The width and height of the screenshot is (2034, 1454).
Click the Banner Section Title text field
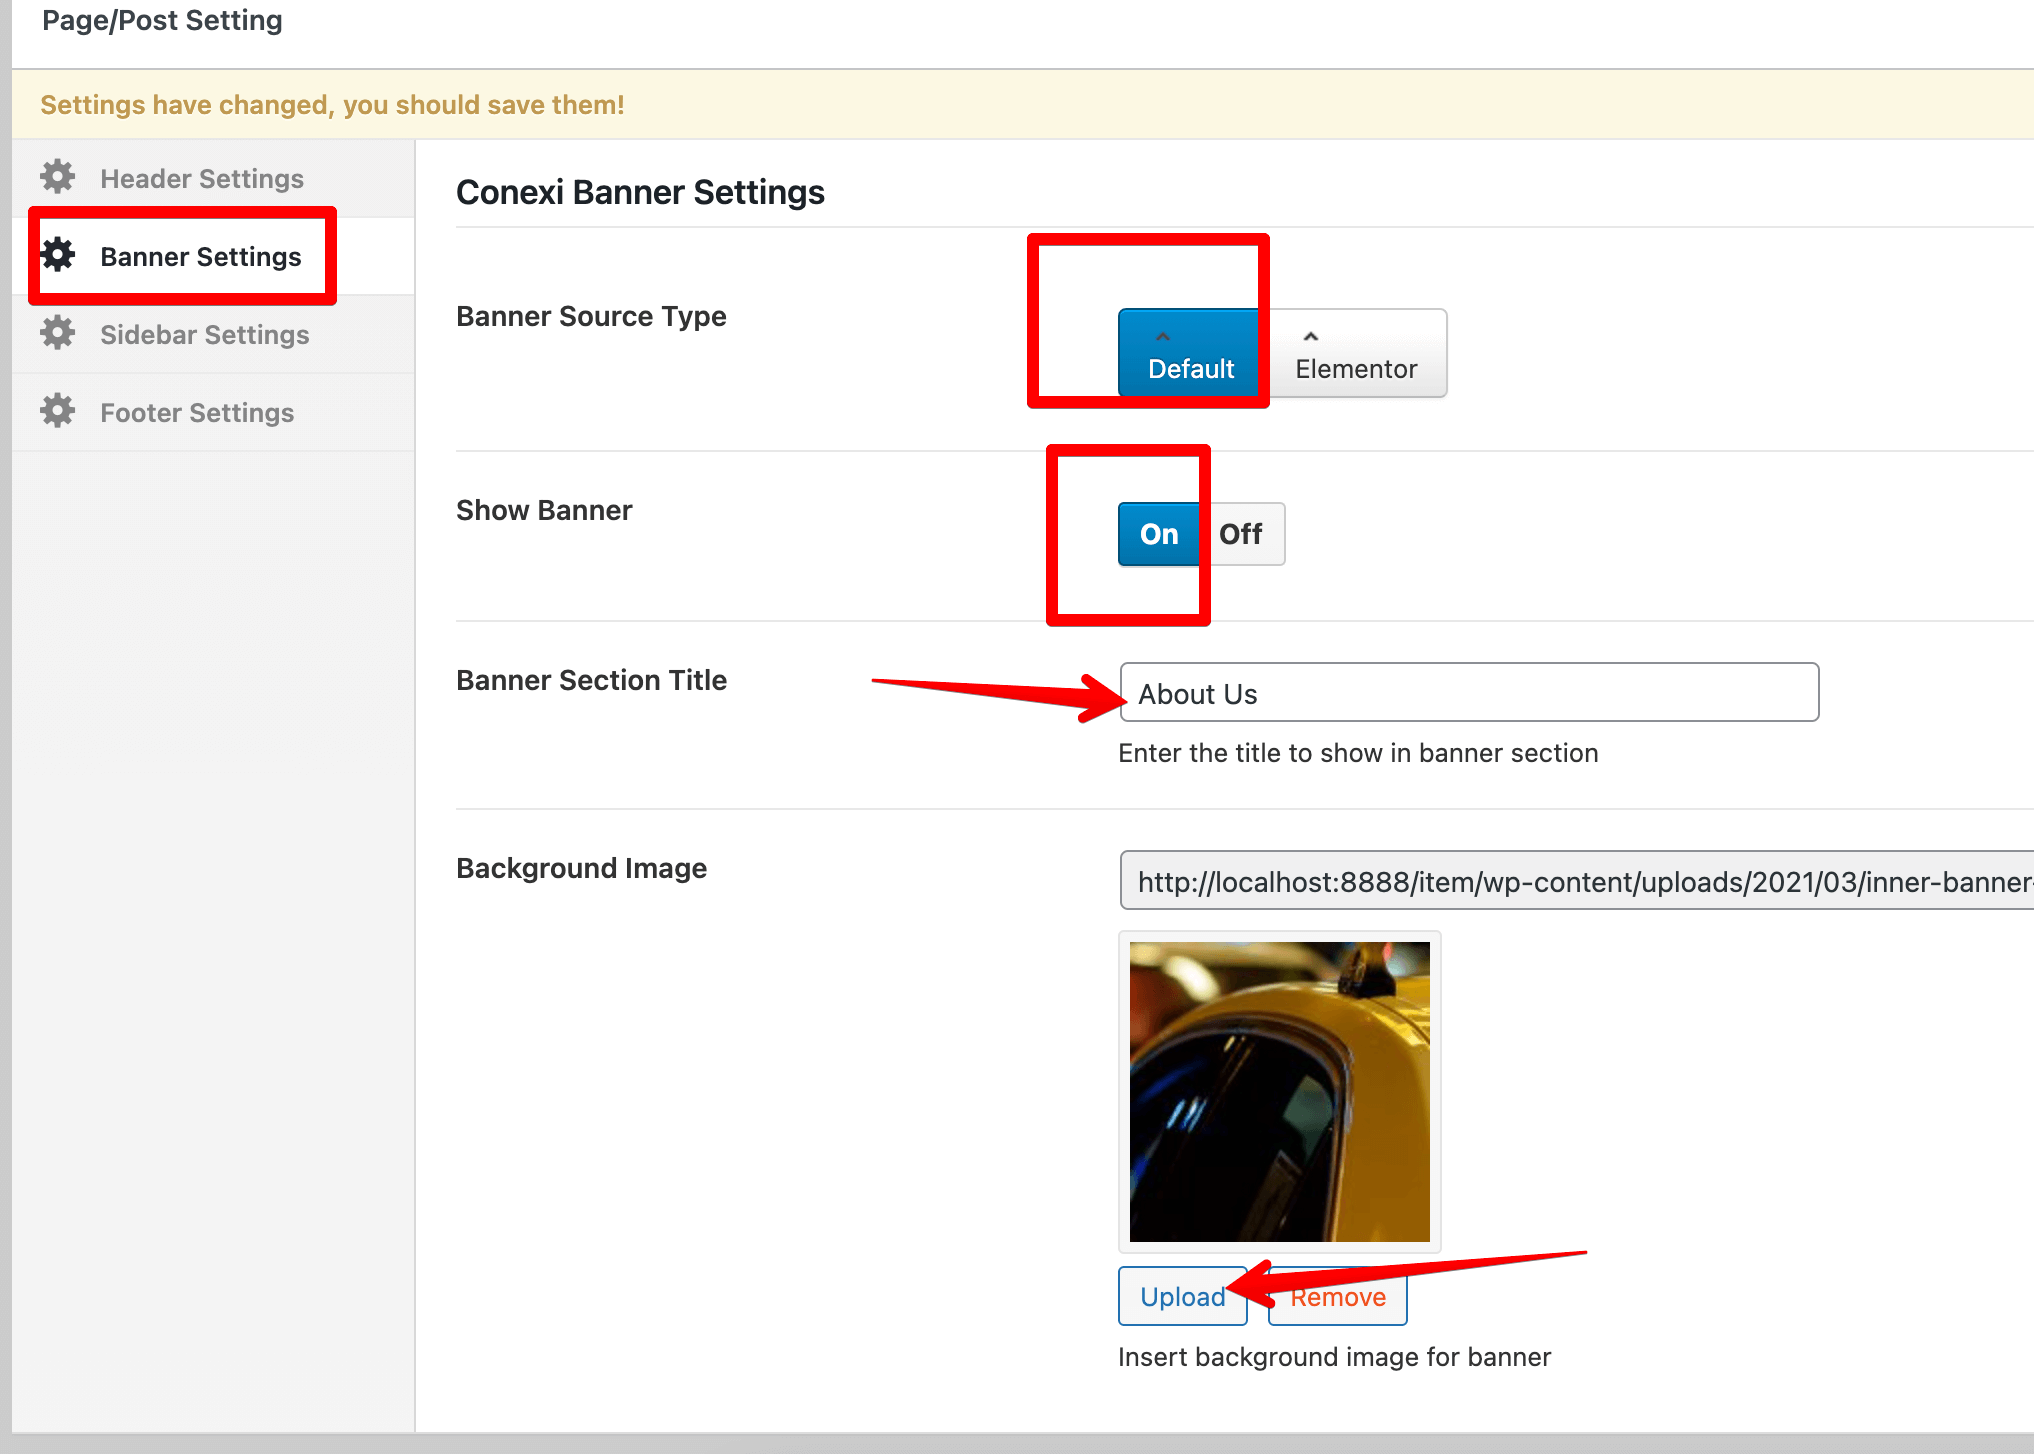tap(1468, 693)
